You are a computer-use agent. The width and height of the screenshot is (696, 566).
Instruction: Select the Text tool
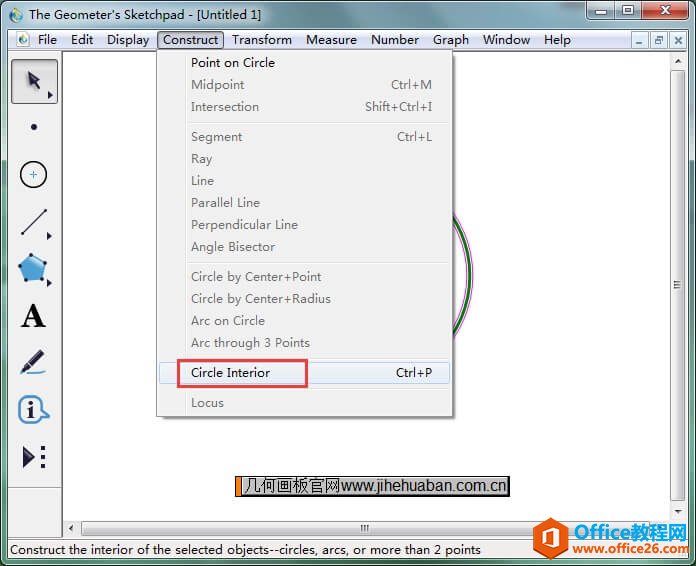click(33, 316)
